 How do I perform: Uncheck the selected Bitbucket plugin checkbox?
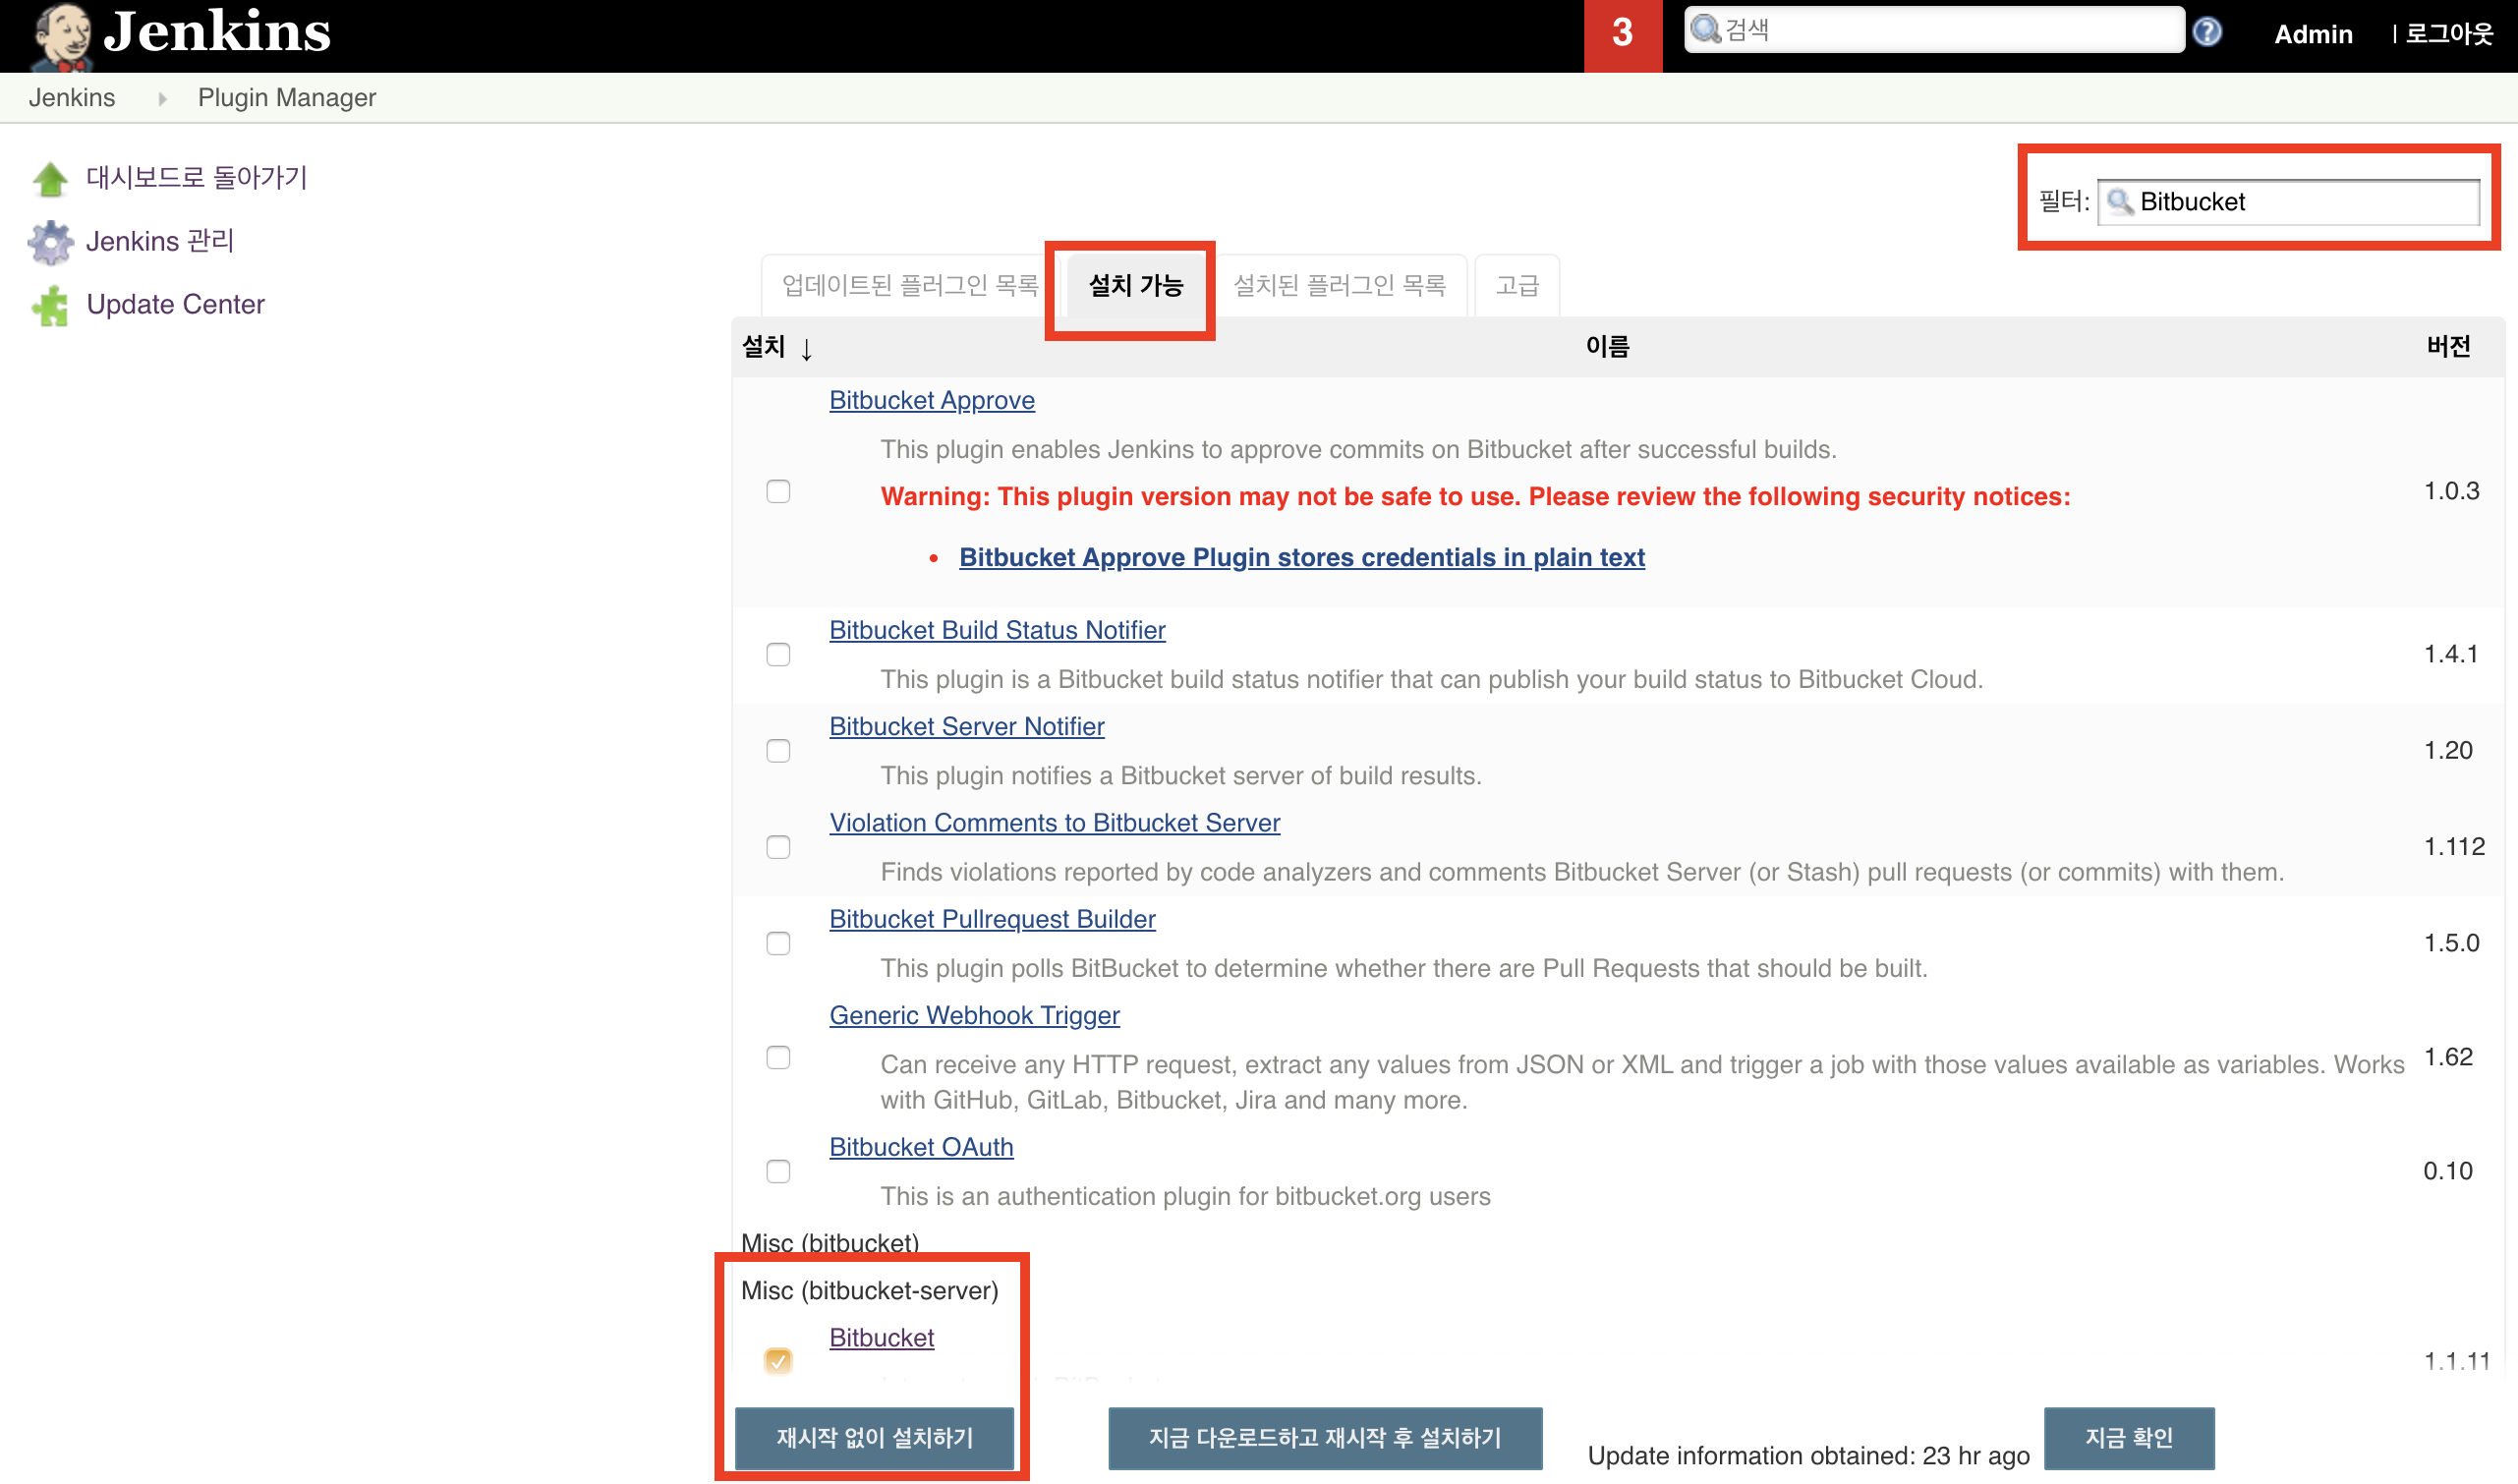pyautogui.click(x=778, y=1360)
